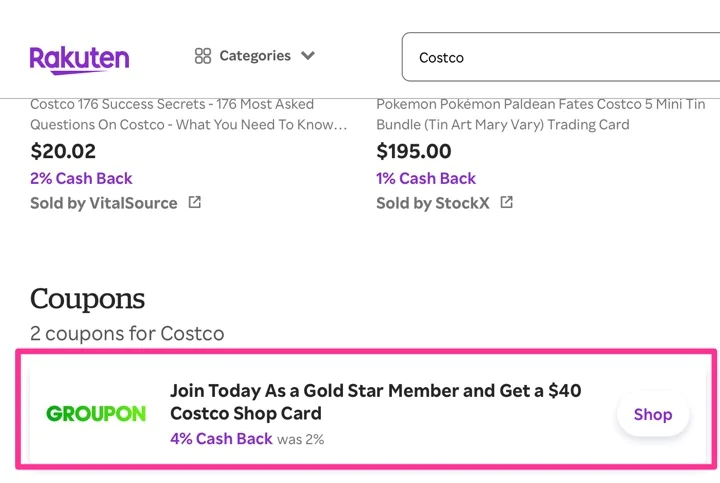The image size is (720, 483).
Task: Click the Rakuten logo
Action: [79, 58]
